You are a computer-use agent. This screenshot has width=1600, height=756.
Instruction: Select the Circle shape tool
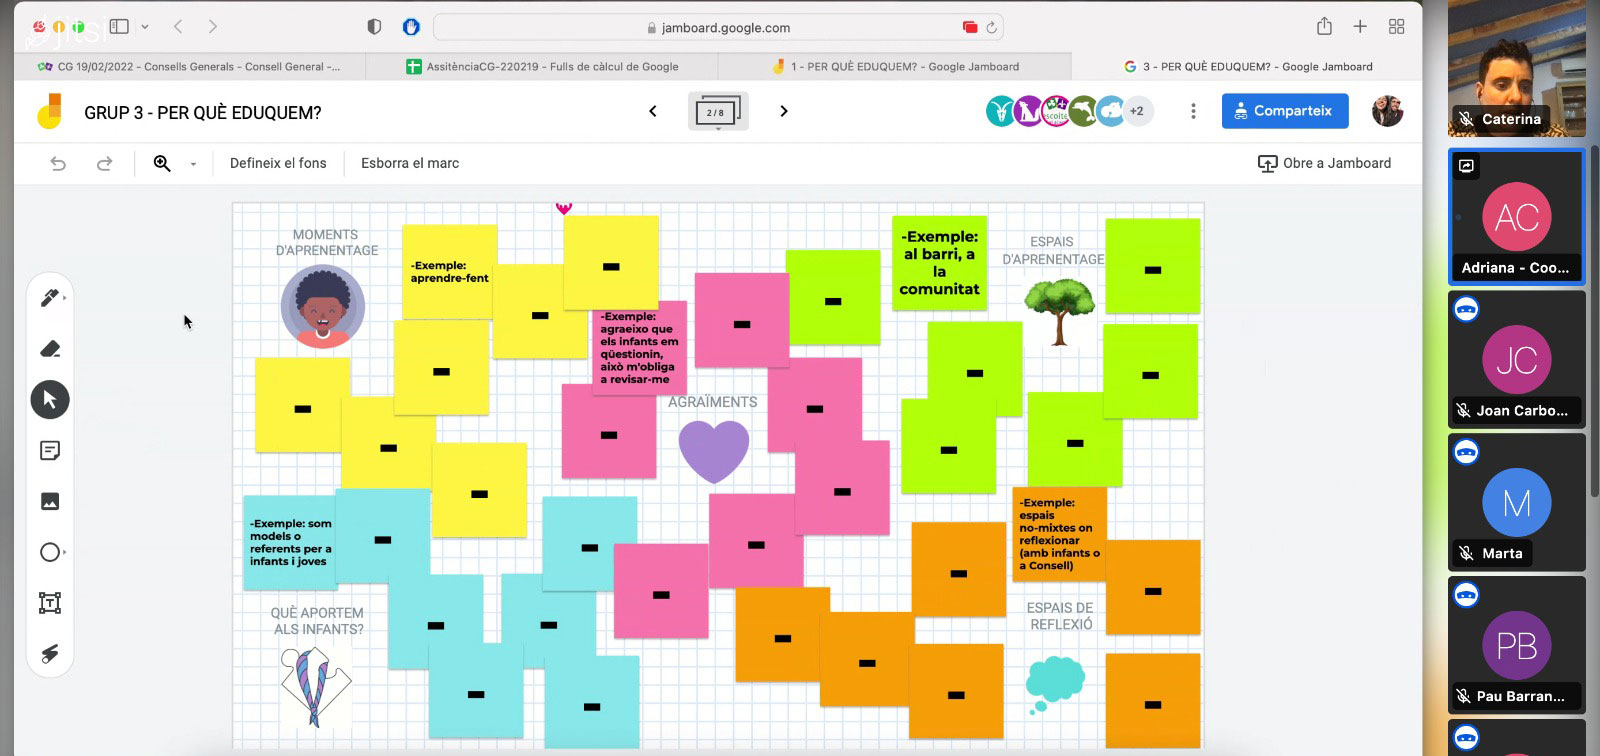[x=50, y=552]
